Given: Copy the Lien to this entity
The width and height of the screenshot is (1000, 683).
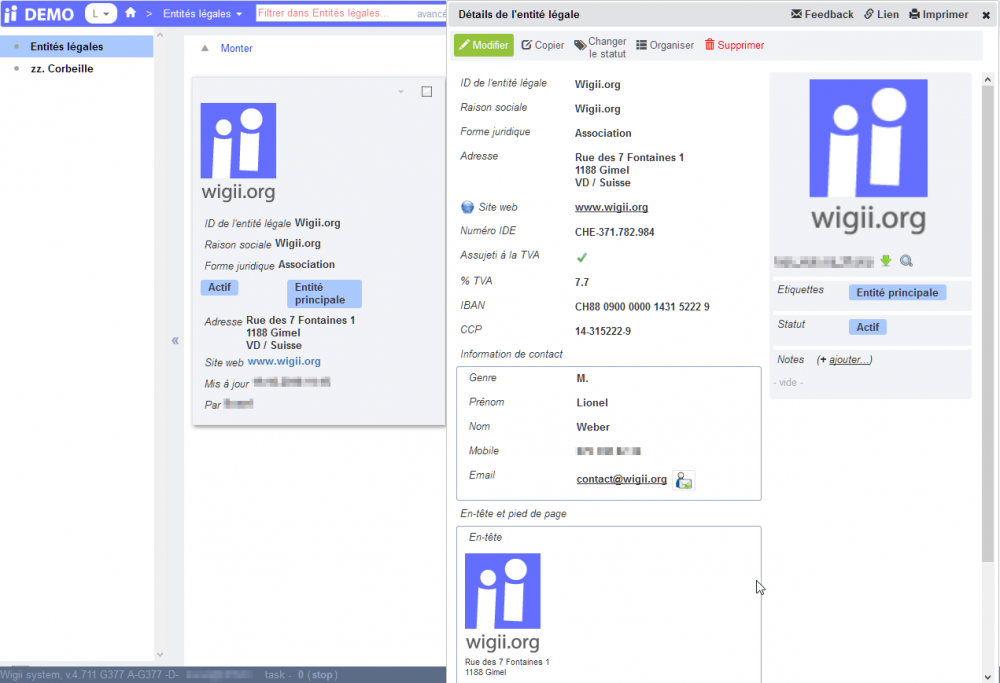Looking at the screenshot, I should click(881, 14).
